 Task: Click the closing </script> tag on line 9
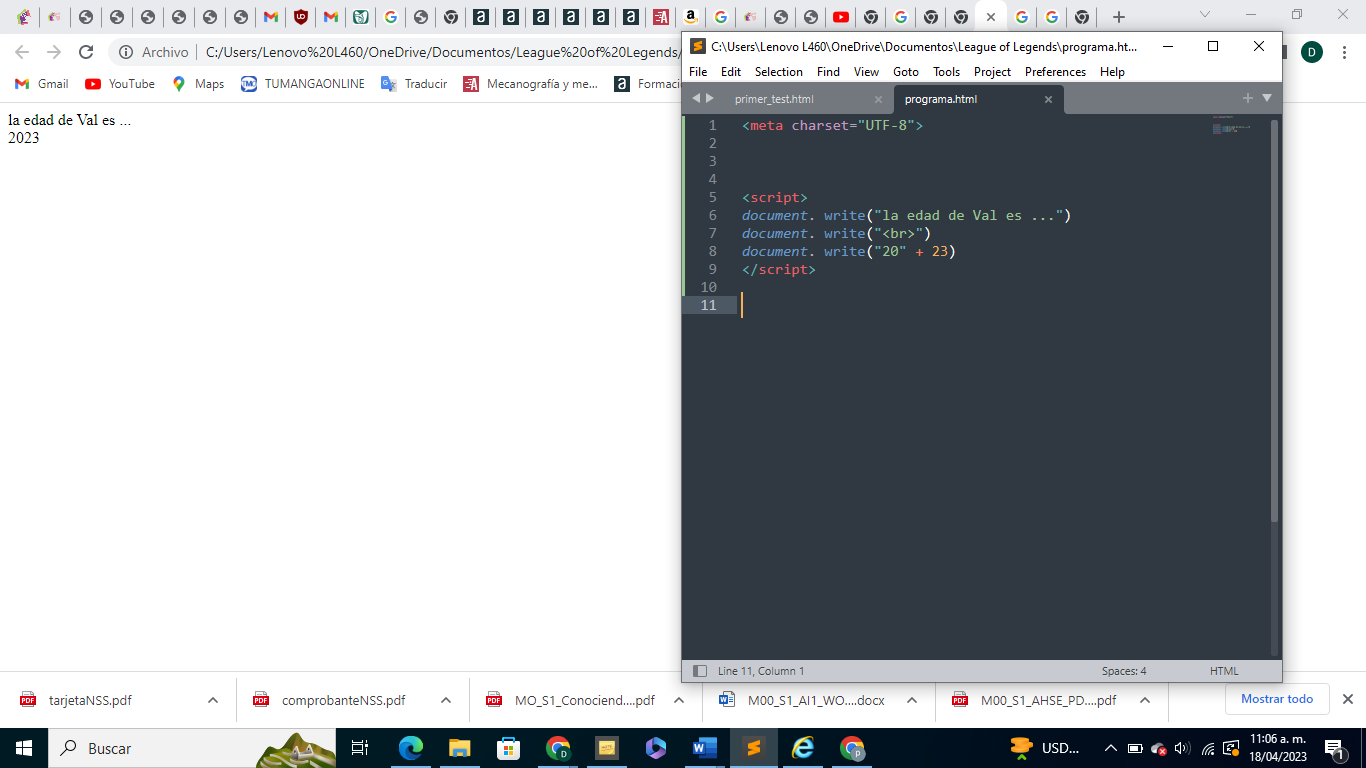779,269
